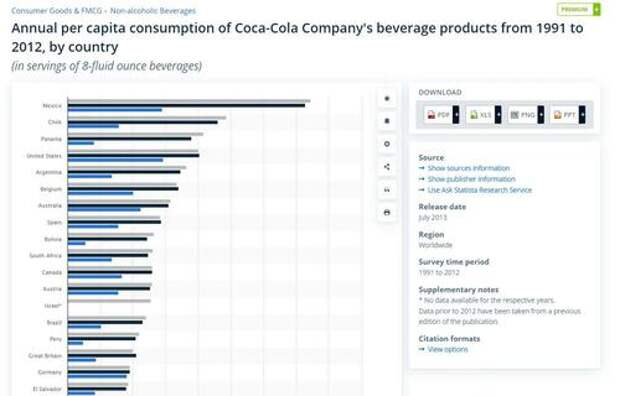620x396 pixels.
Task: Open Use Ask Statista Research Service link
Action: click(480, 190)
